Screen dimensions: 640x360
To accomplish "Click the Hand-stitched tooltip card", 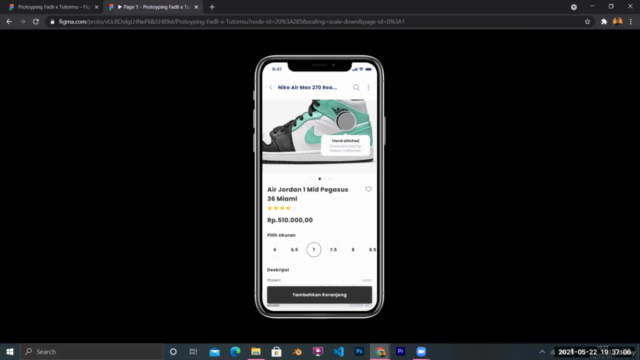I will (x=345, y=145).
